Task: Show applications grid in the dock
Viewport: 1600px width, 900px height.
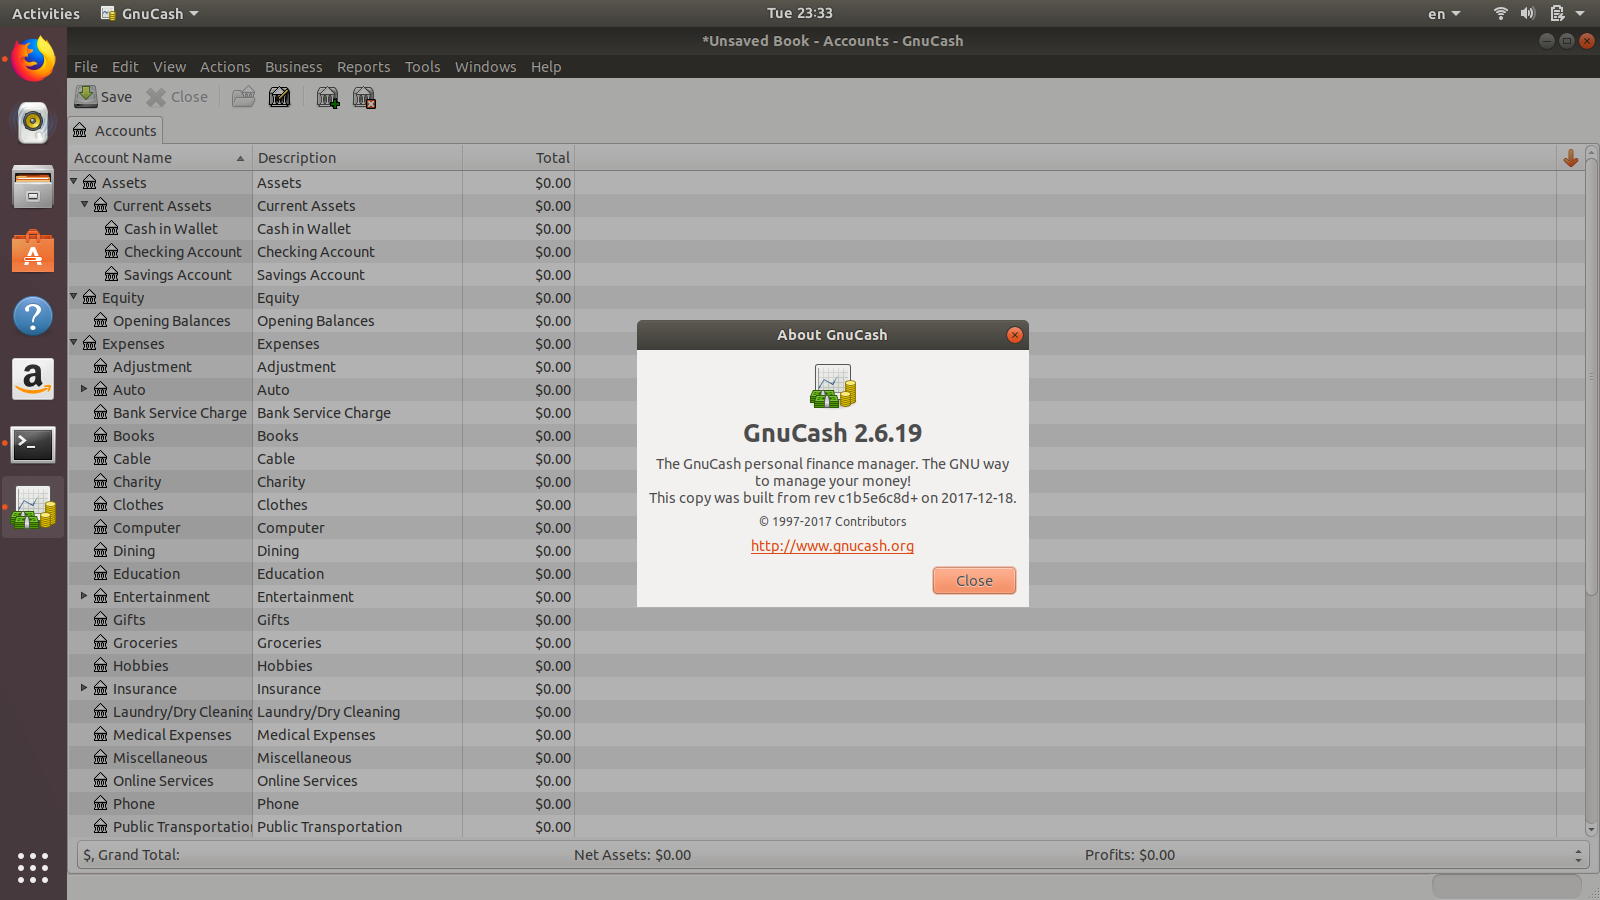Action: coord(33,867)
